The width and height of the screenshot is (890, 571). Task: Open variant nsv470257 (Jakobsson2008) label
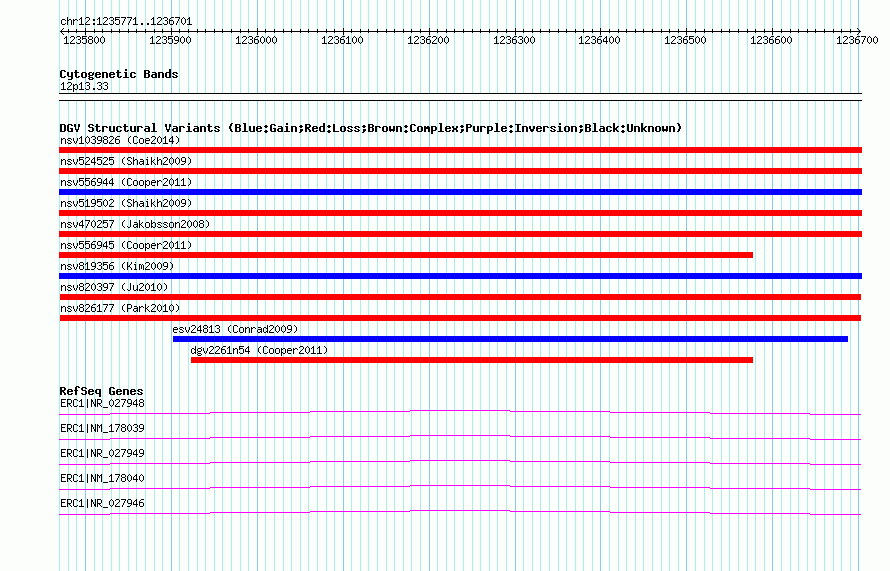tap(135, 224)
